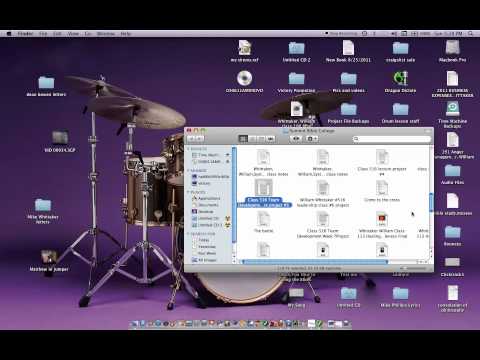Switch Finder to list view
Screen dimensions: 480x360
(252, 138)
